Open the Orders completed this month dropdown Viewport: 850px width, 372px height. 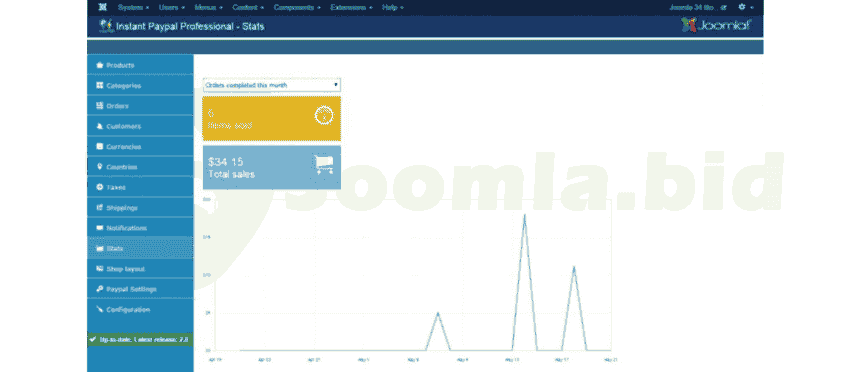tap(272, 85)
